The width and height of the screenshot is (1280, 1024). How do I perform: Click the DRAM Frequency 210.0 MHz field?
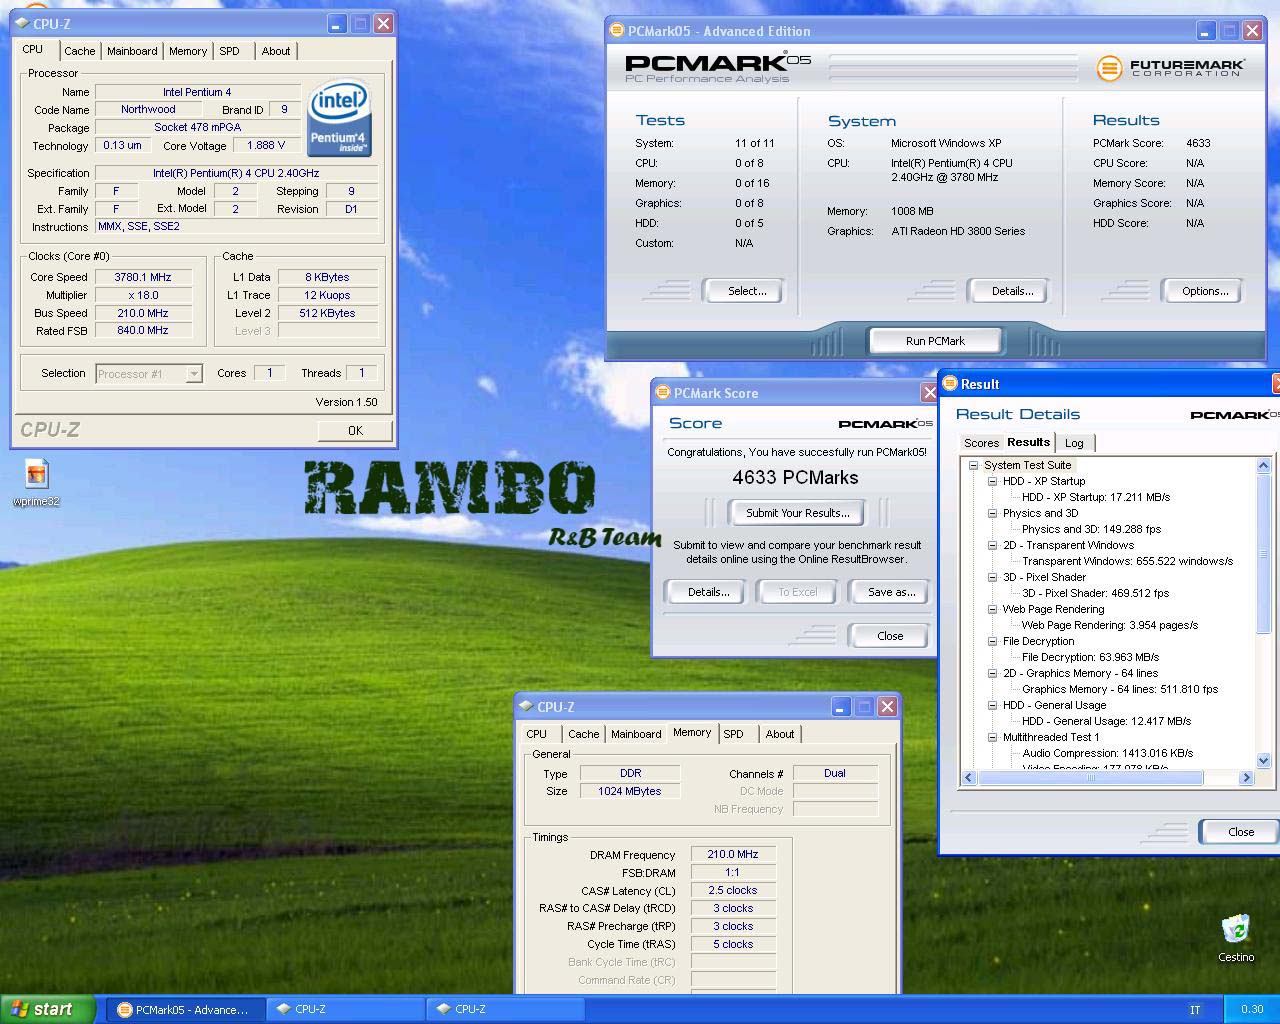[733, 855]
